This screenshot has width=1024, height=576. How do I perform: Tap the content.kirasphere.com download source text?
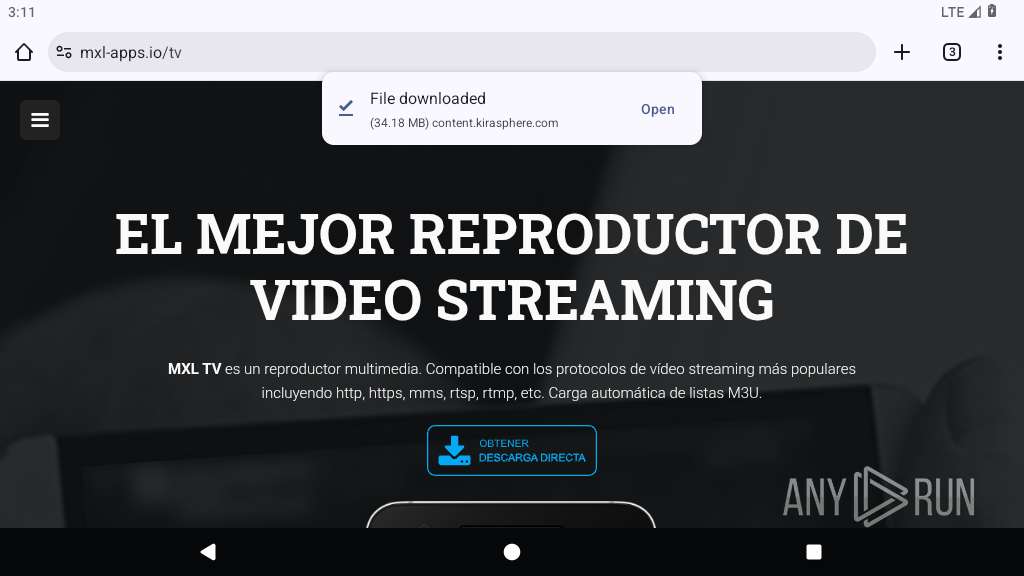495,123
